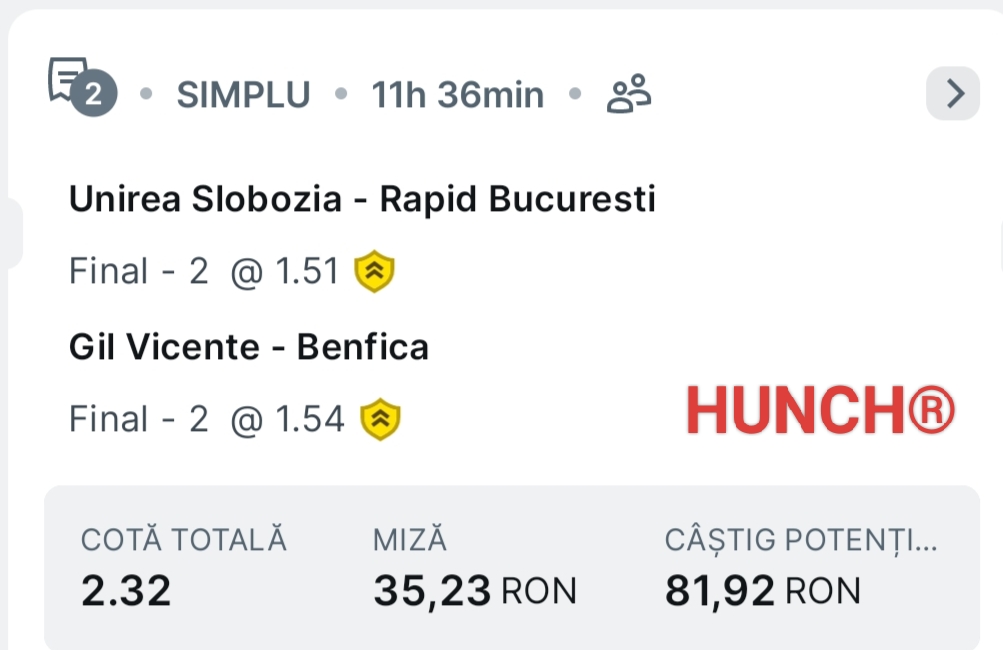Screen dimensions: 1003x650
Task: Expand the truncated CÂȘTIG POTENȚI... label
Action: [802, 540]
